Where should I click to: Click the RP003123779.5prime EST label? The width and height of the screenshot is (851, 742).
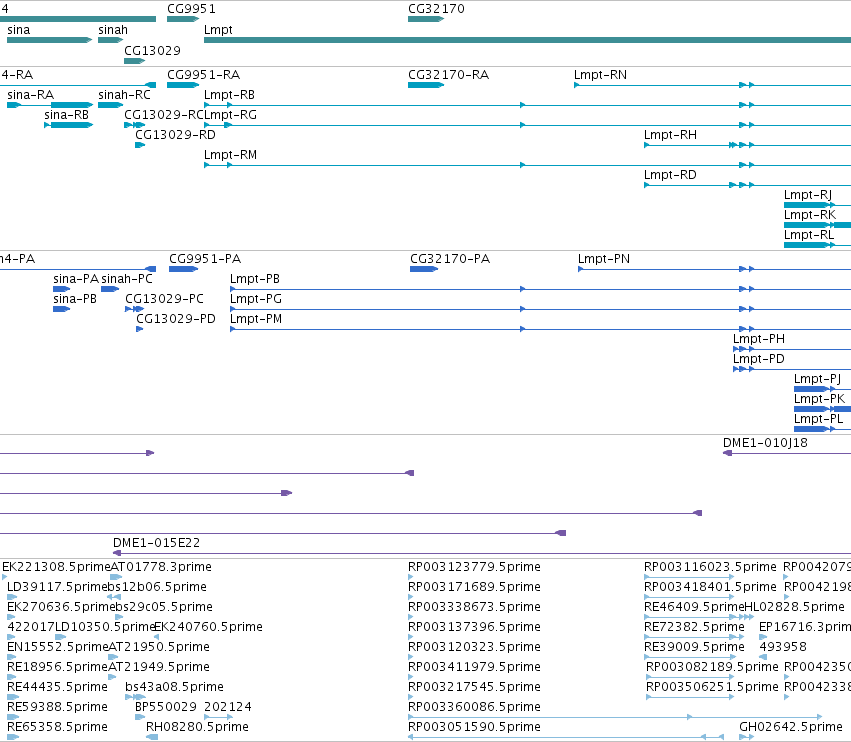click(474, 567)
